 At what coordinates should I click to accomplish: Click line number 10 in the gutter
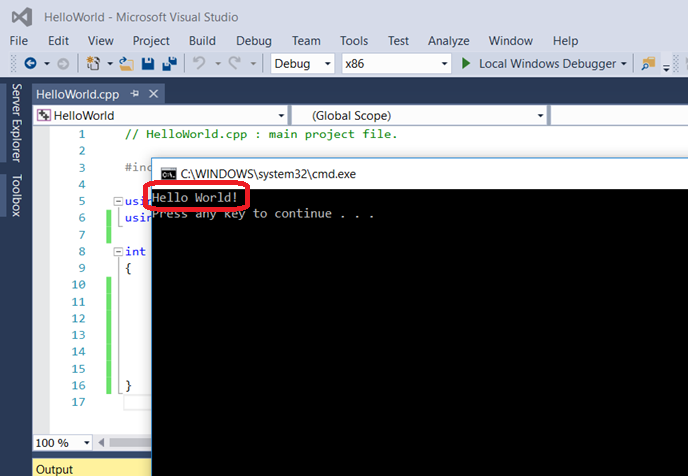pyautogui.click(x=79, y=285)
